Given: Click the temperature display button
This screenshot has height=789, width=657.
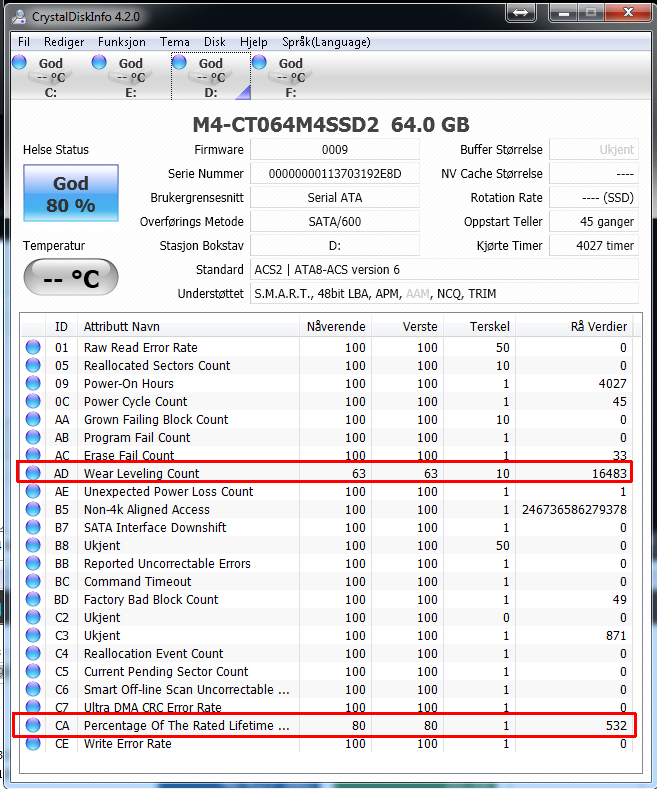Looking at the screenshot, I should pos(71,278).
